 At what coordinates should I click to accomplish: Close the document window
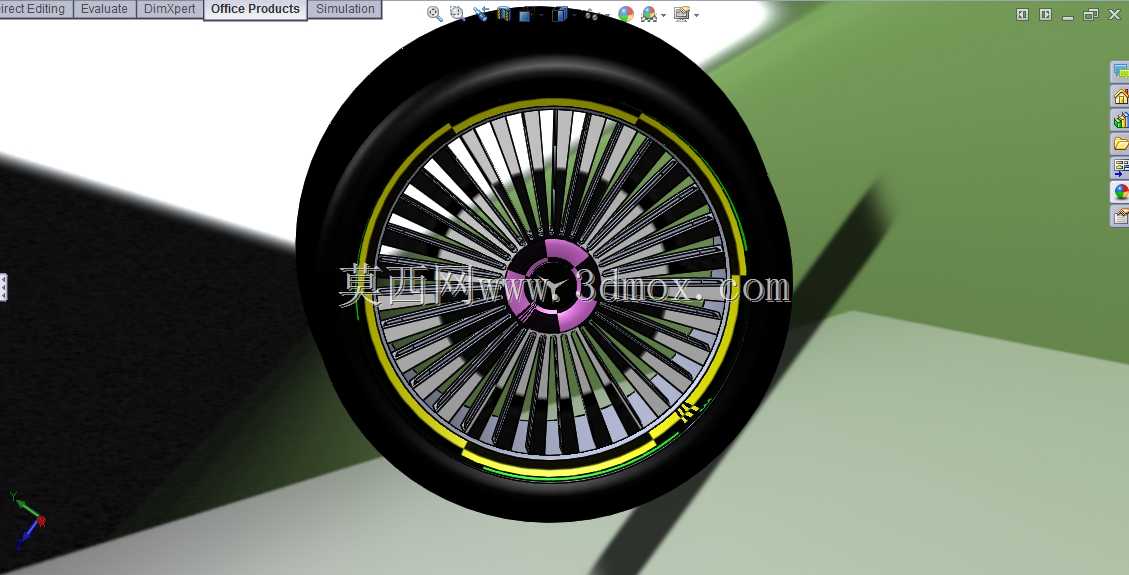coord(1115,14)
